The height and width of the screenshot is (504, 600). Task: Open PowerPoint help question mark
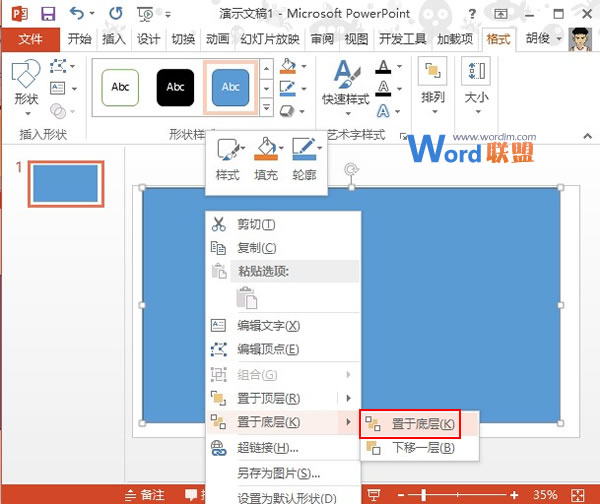pyautogui.click(x=472, y=14)
